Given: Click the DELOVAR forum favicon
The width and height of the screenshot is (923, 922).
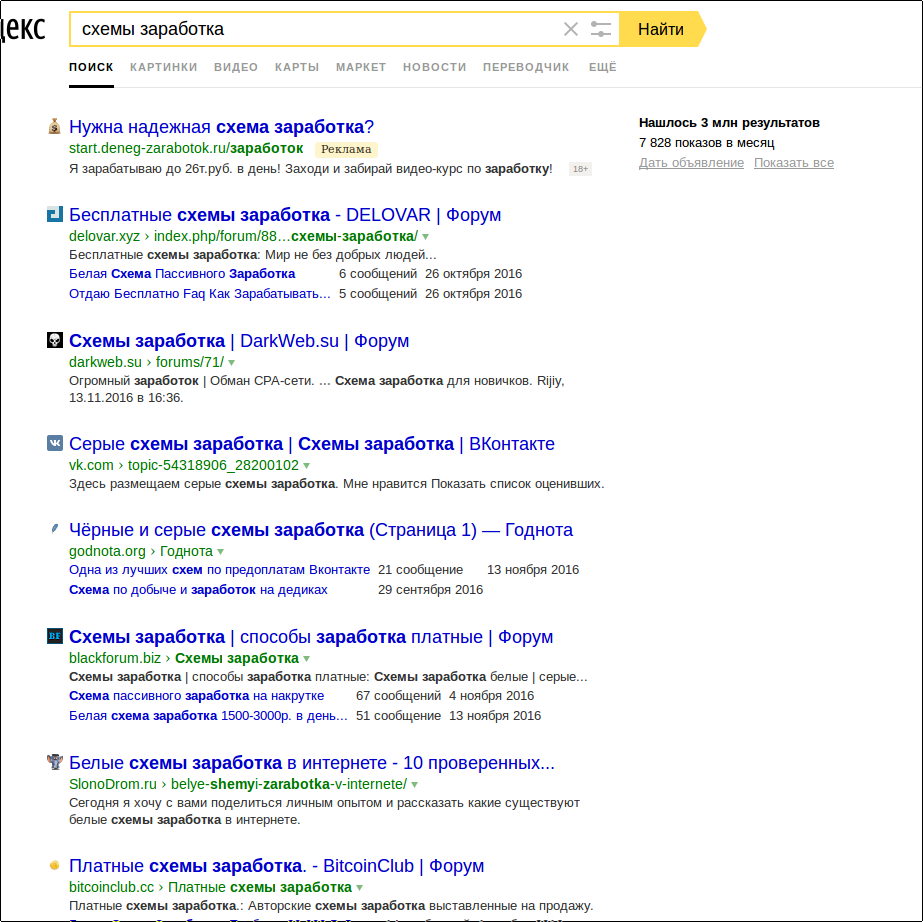Looking at the screenshot, I should pyautogui.click(x=55, y=214).
